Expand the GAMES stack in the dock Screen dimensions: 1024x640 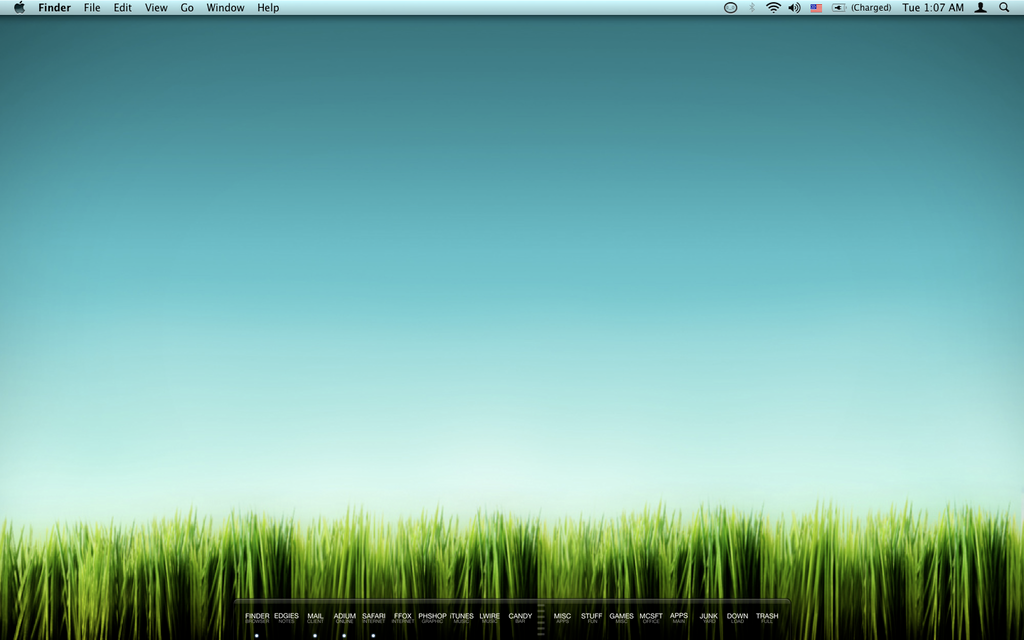(621, 618)
